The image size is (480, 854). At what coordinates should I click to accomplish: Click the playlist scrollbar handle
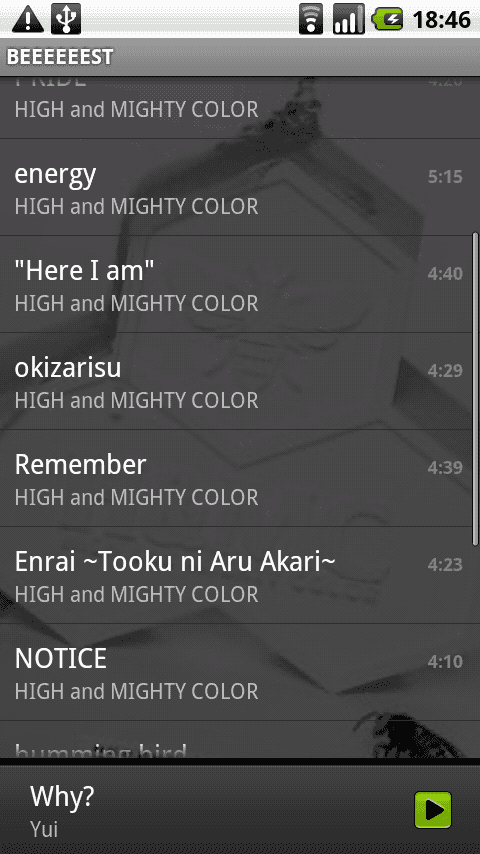point(475,389)
